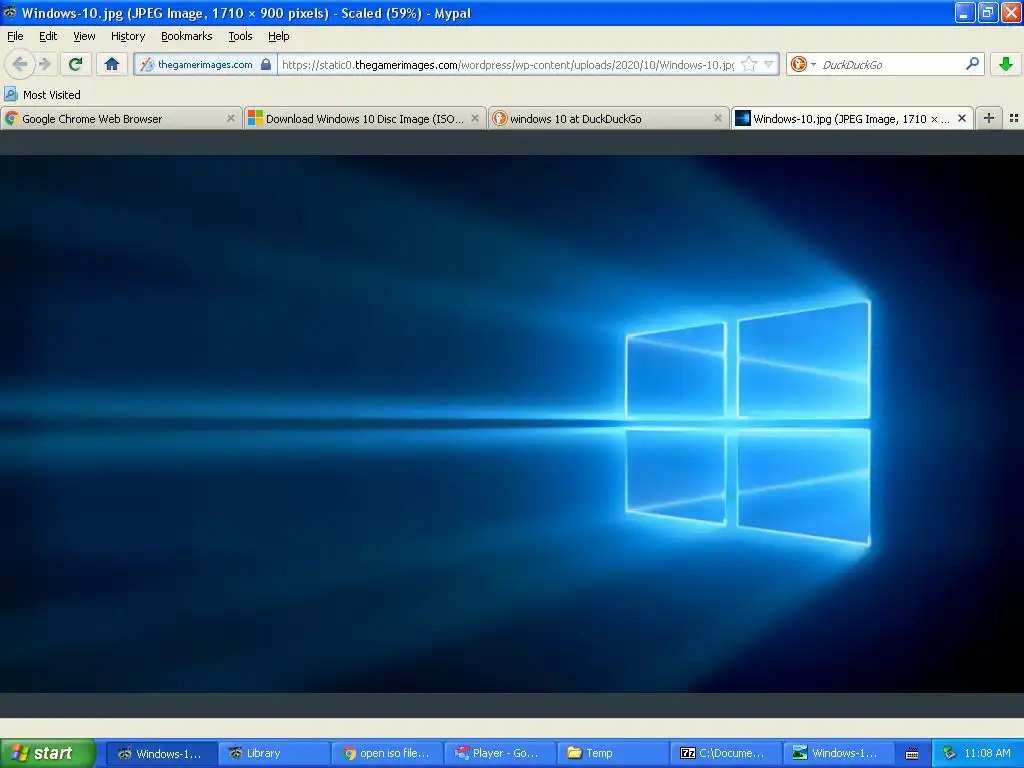
Task: Click the safely remove hardware tray icon
Action: click(949, 754)
